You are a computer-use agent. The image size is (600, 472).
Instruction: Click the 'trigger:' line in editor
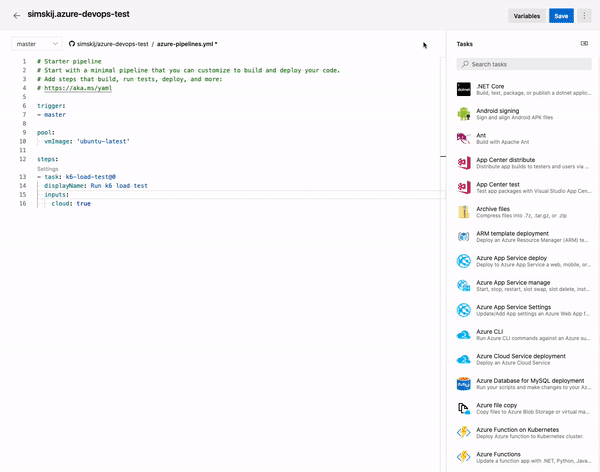tap(51, 106)
